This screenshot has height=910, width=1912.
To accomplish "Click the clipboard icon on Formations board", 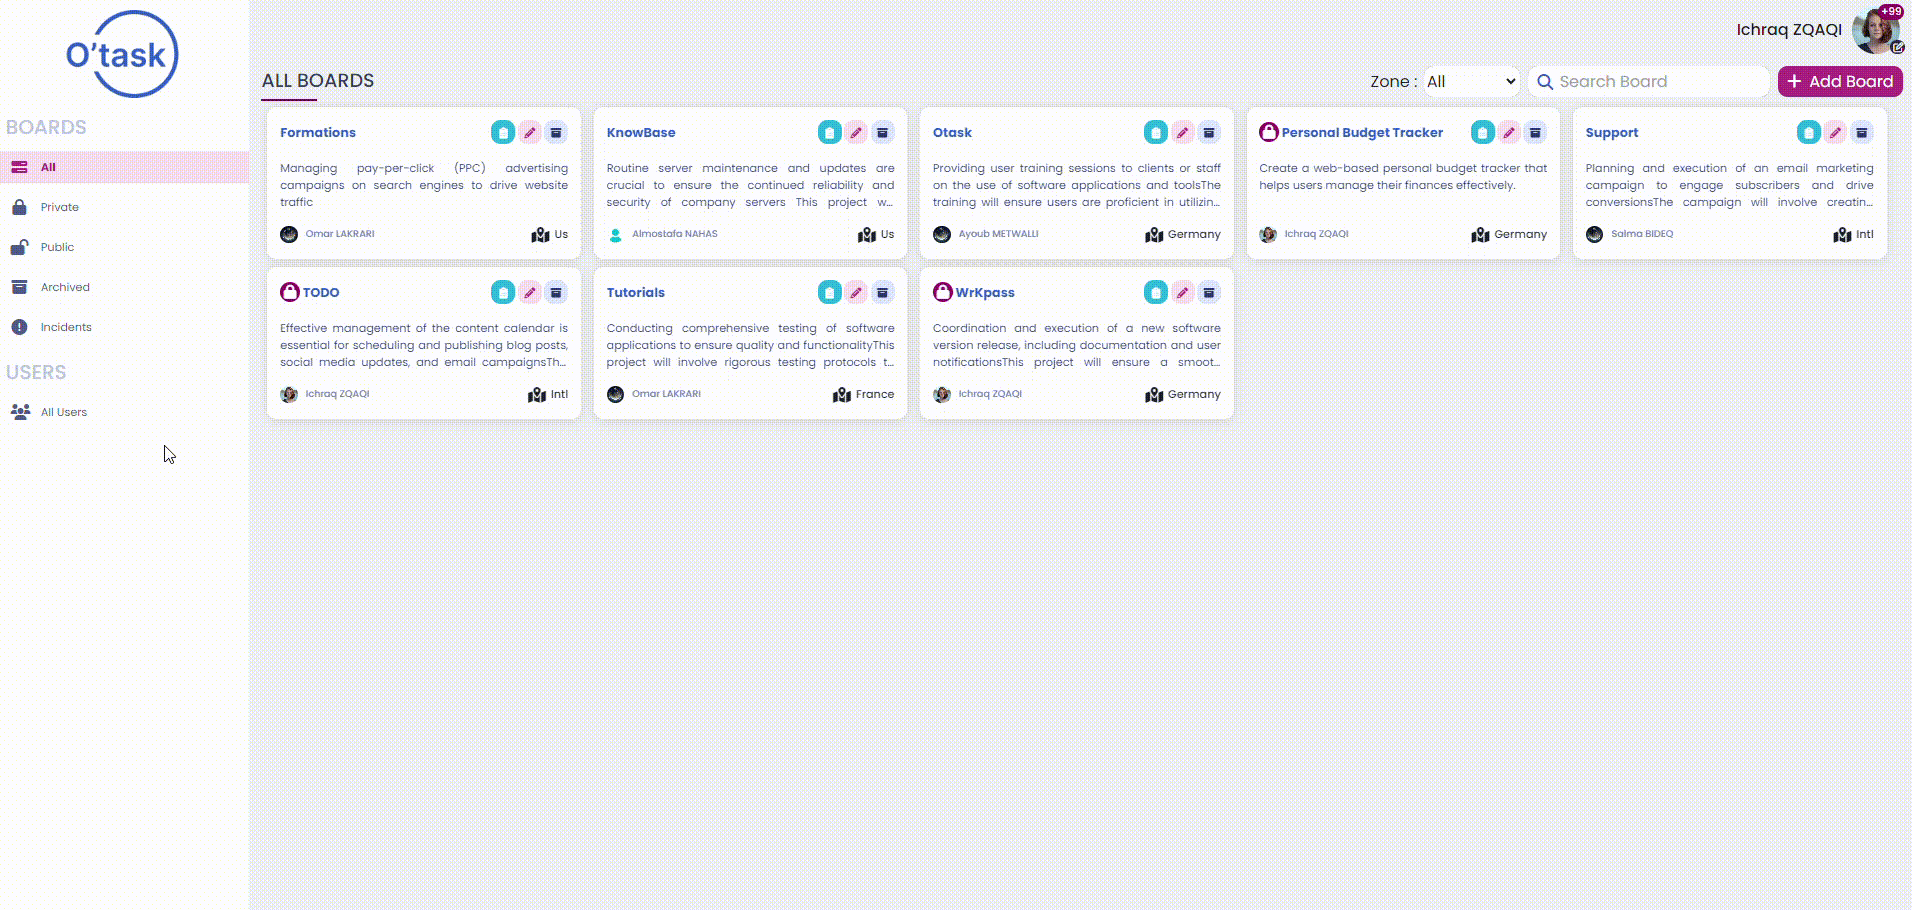I will tap(503, 132).
